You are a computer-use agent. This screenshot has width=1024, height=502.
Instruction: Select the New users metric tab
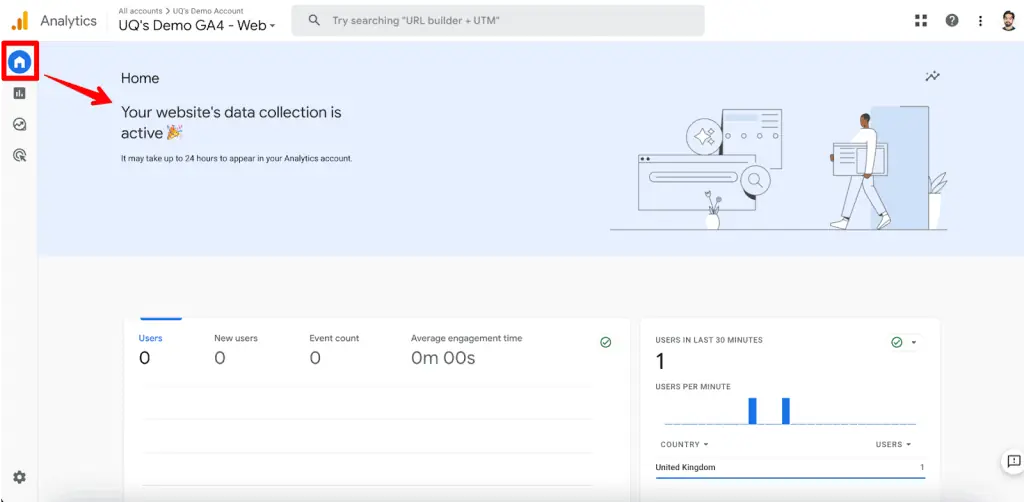point(236,350)
